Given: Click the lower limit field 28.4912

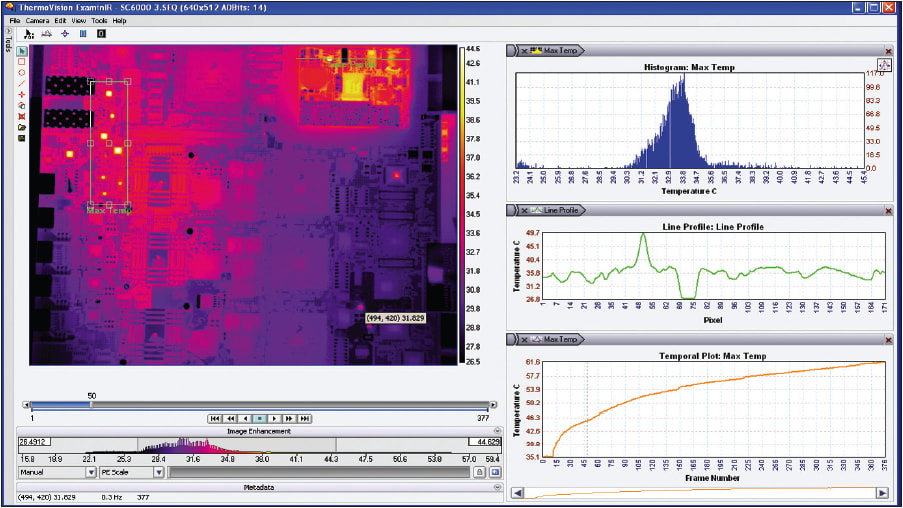Looking at the screenshot, I should pyautogui.click(x=35, y=442).
